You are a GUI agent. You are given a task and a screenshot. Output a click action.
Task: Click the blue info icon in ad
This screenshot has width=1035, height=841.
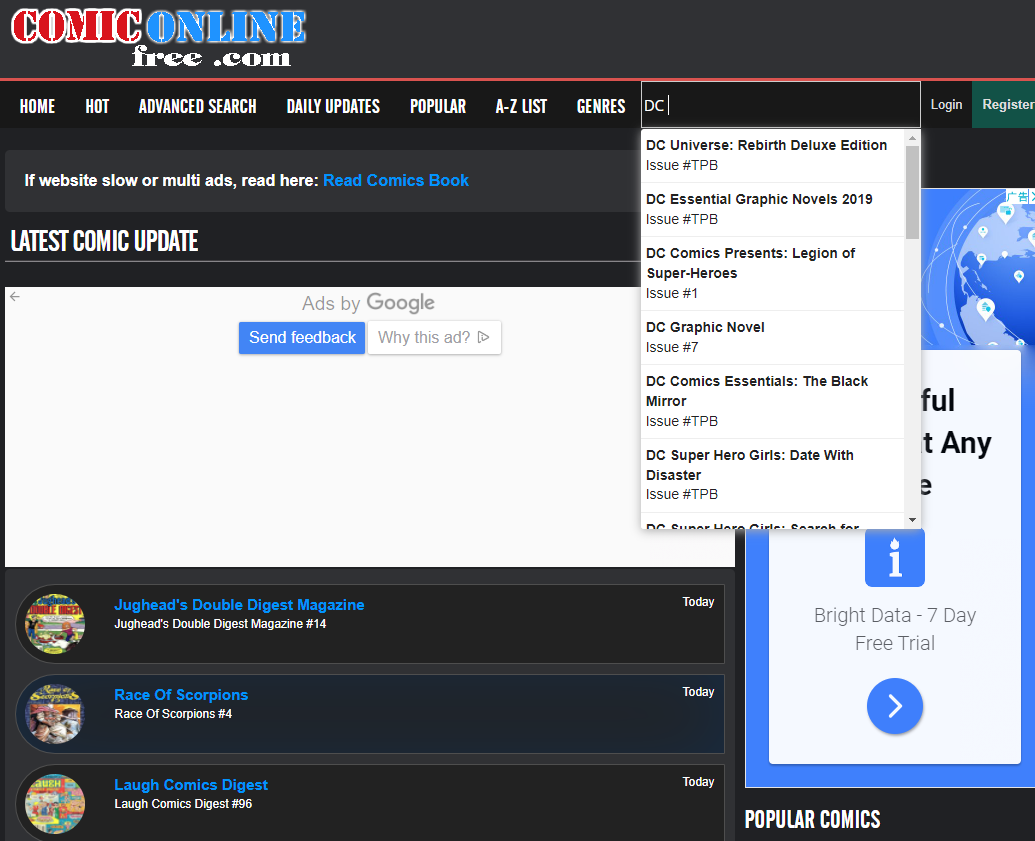tap(894, 557)
